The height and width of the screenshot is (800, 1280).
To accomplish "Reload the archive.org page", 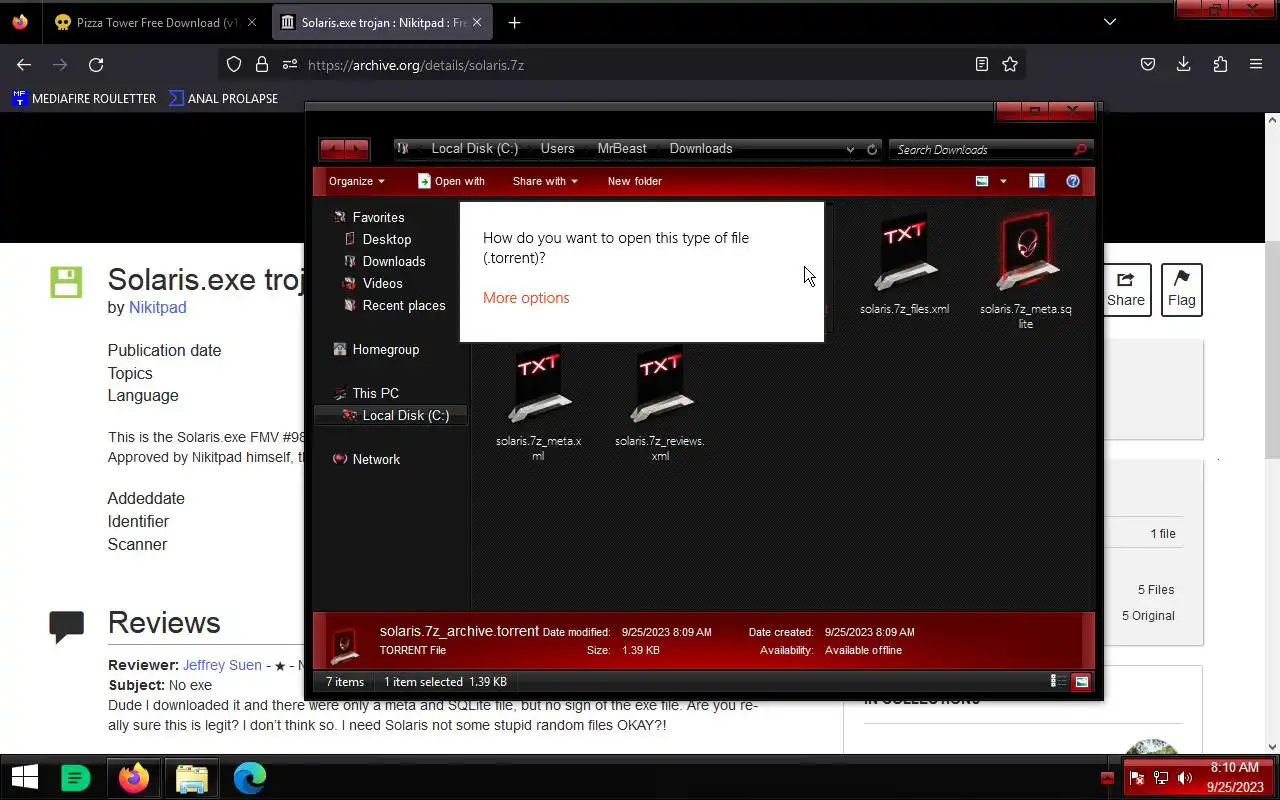I will [x=96, y=64].
